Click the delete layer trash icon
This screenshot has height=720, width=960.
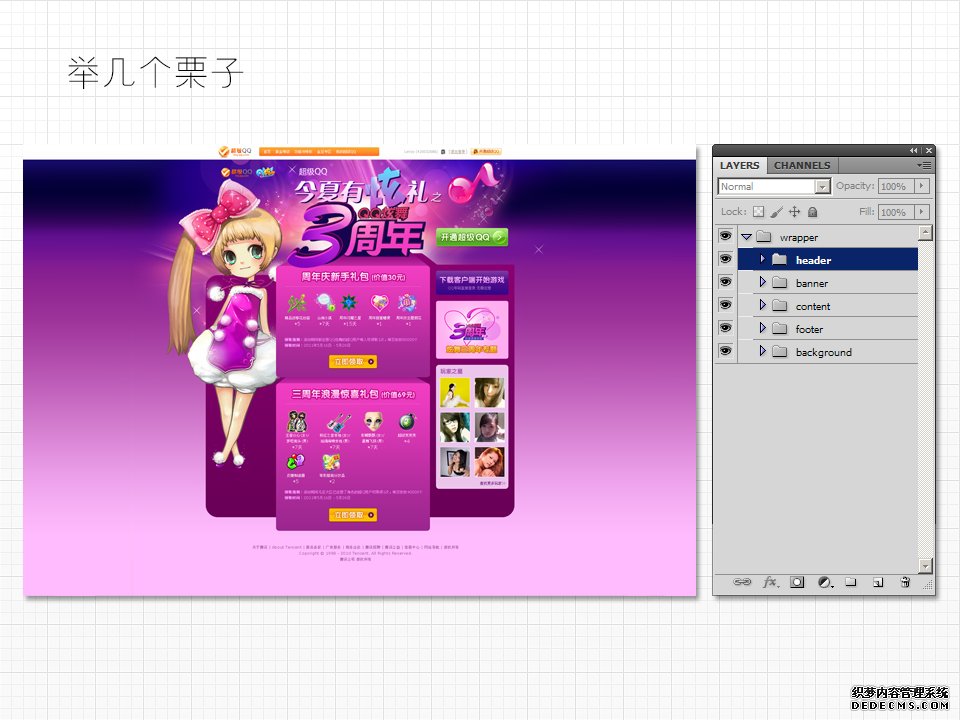(906, 582)
